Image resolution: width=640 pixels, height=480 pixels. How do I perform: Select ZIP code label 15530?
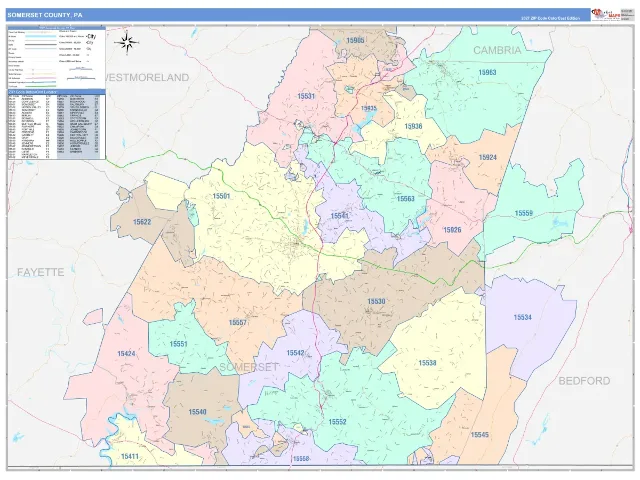[x=376, y=301]
